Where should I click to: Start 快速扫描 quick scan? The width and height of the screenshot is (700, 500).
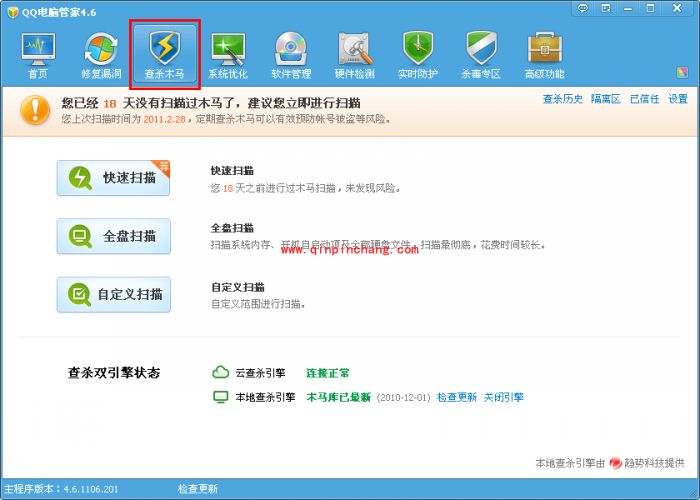[113, 178]
